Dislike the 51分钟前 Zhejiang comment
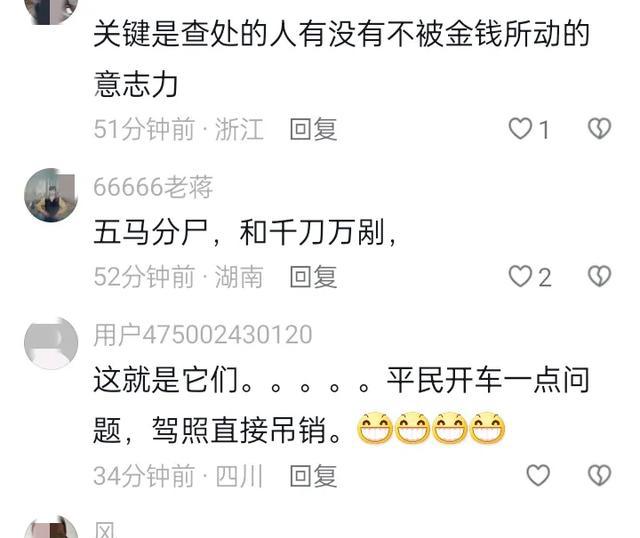The height and width of the screenshot is (538, 640). [x=599, y=129]
